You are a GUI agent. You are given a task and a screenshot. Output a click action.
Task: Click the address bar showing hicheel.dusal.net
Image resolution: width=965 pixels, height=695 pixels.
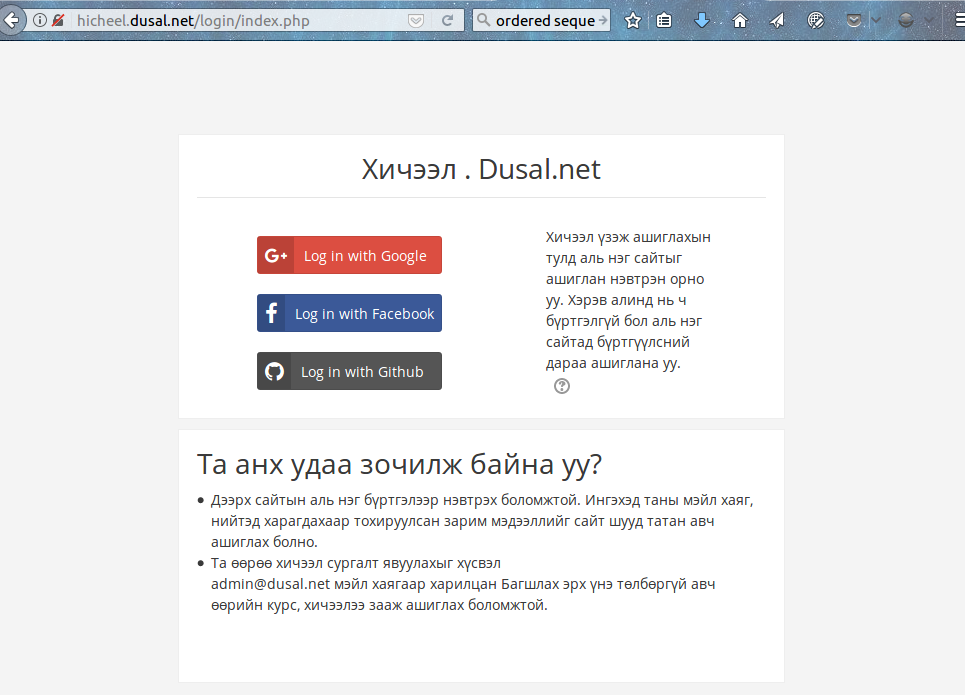(237, 21)
